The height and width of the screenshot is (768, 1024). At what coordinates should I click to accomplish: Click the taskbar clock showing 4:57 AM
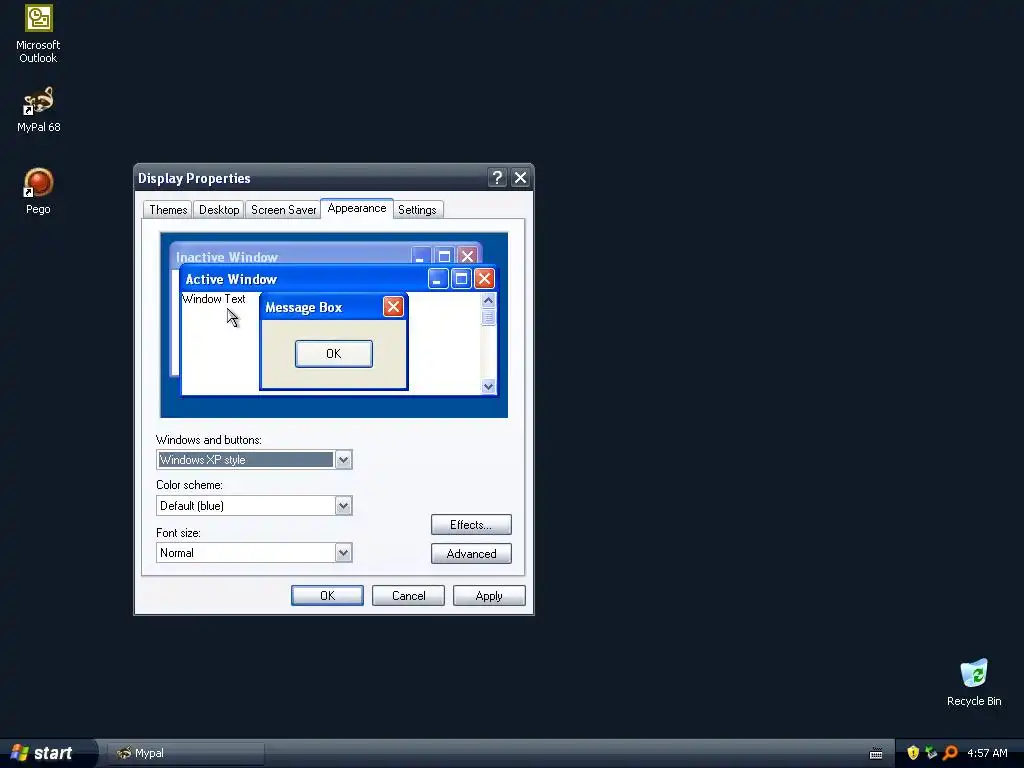987,753
